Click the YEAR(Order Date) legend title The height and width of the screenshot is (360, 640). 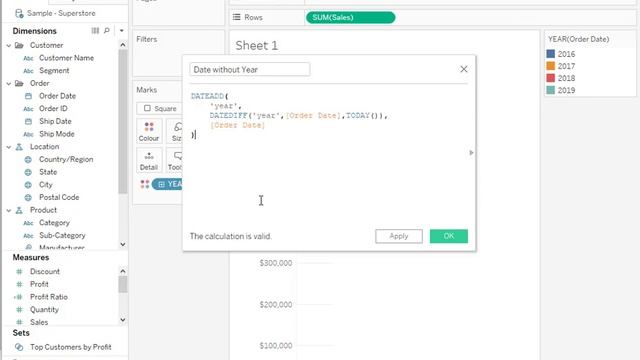578,39
